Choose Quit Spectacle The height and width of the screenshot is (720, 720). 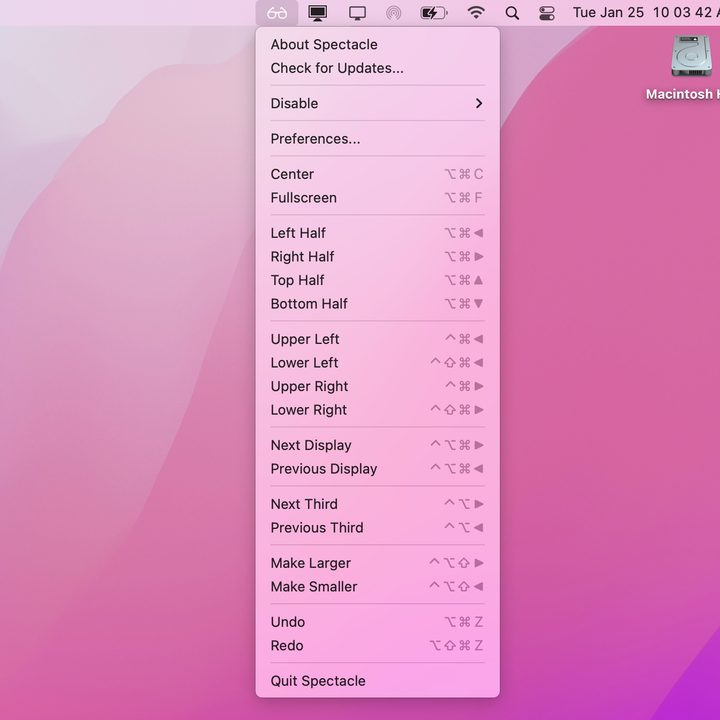point(377,681)
